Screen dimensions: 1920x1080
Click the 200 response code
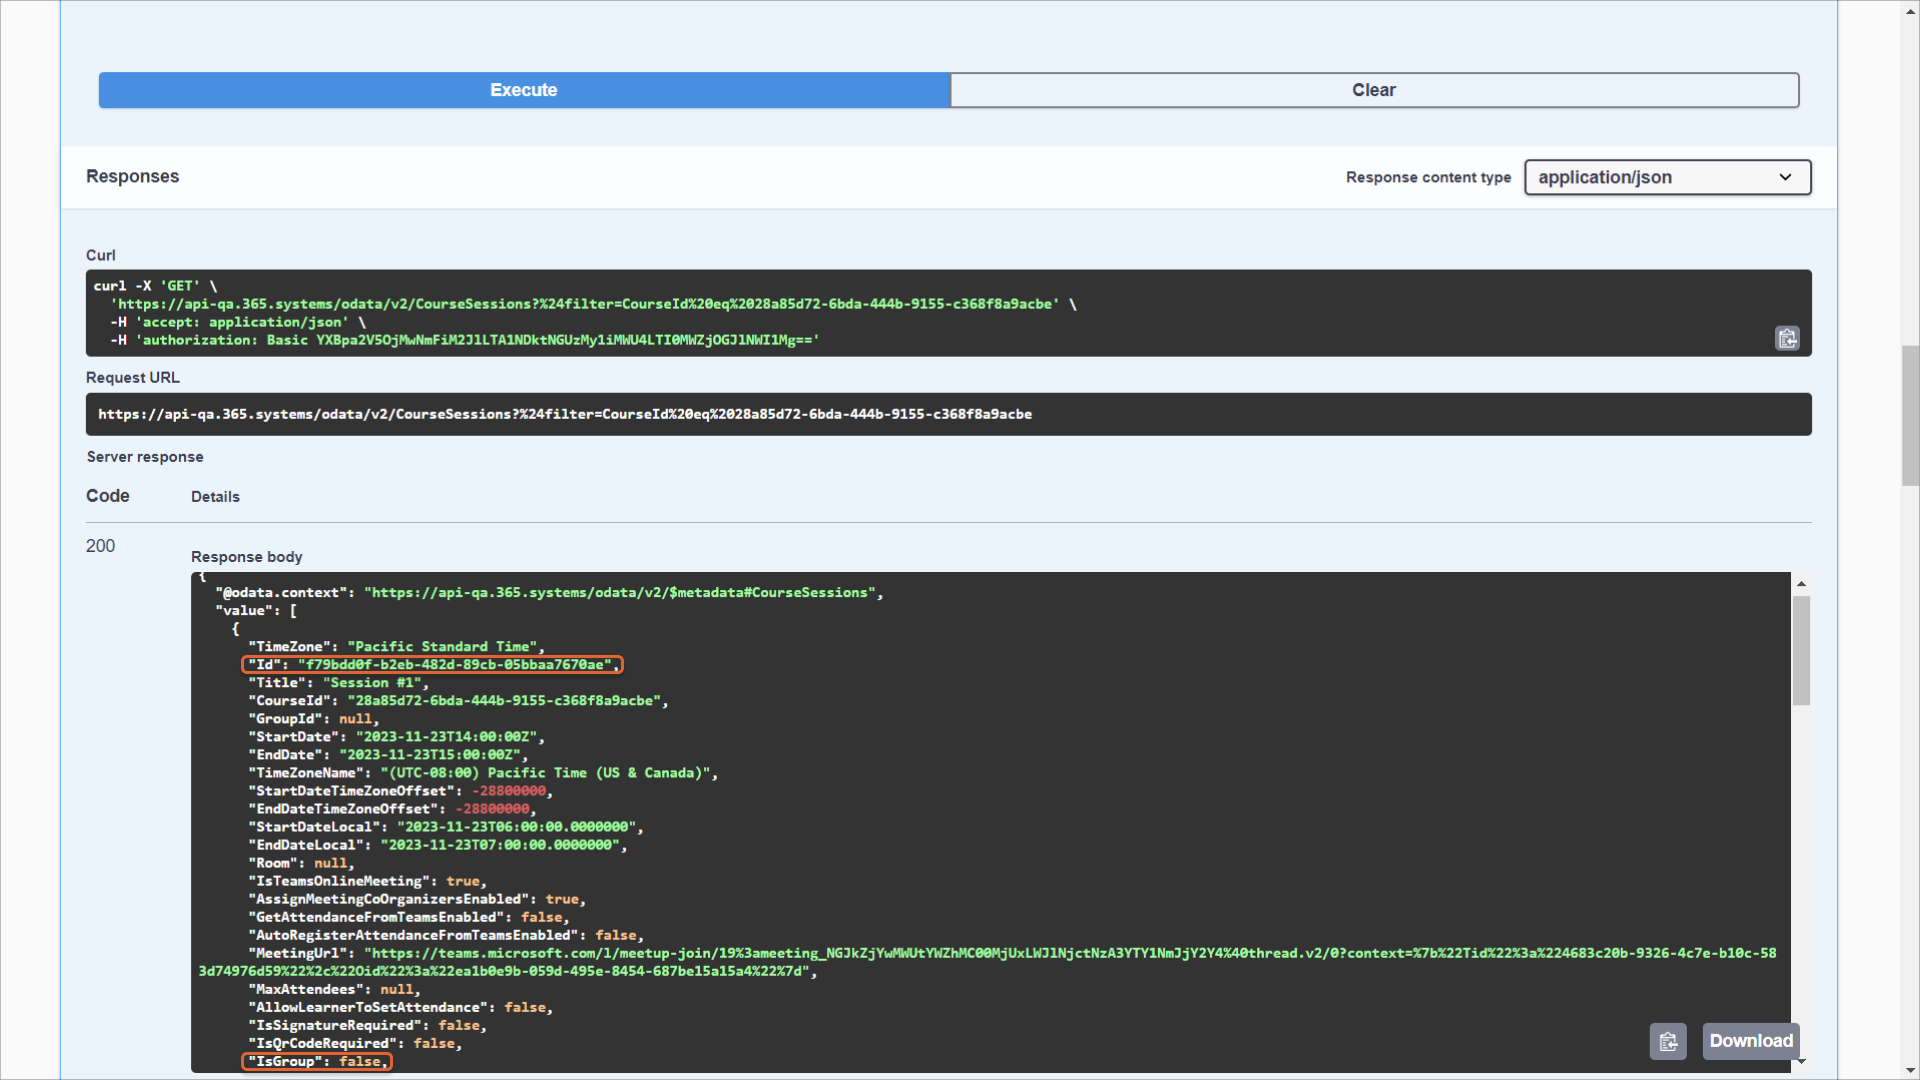coord(100,546)
